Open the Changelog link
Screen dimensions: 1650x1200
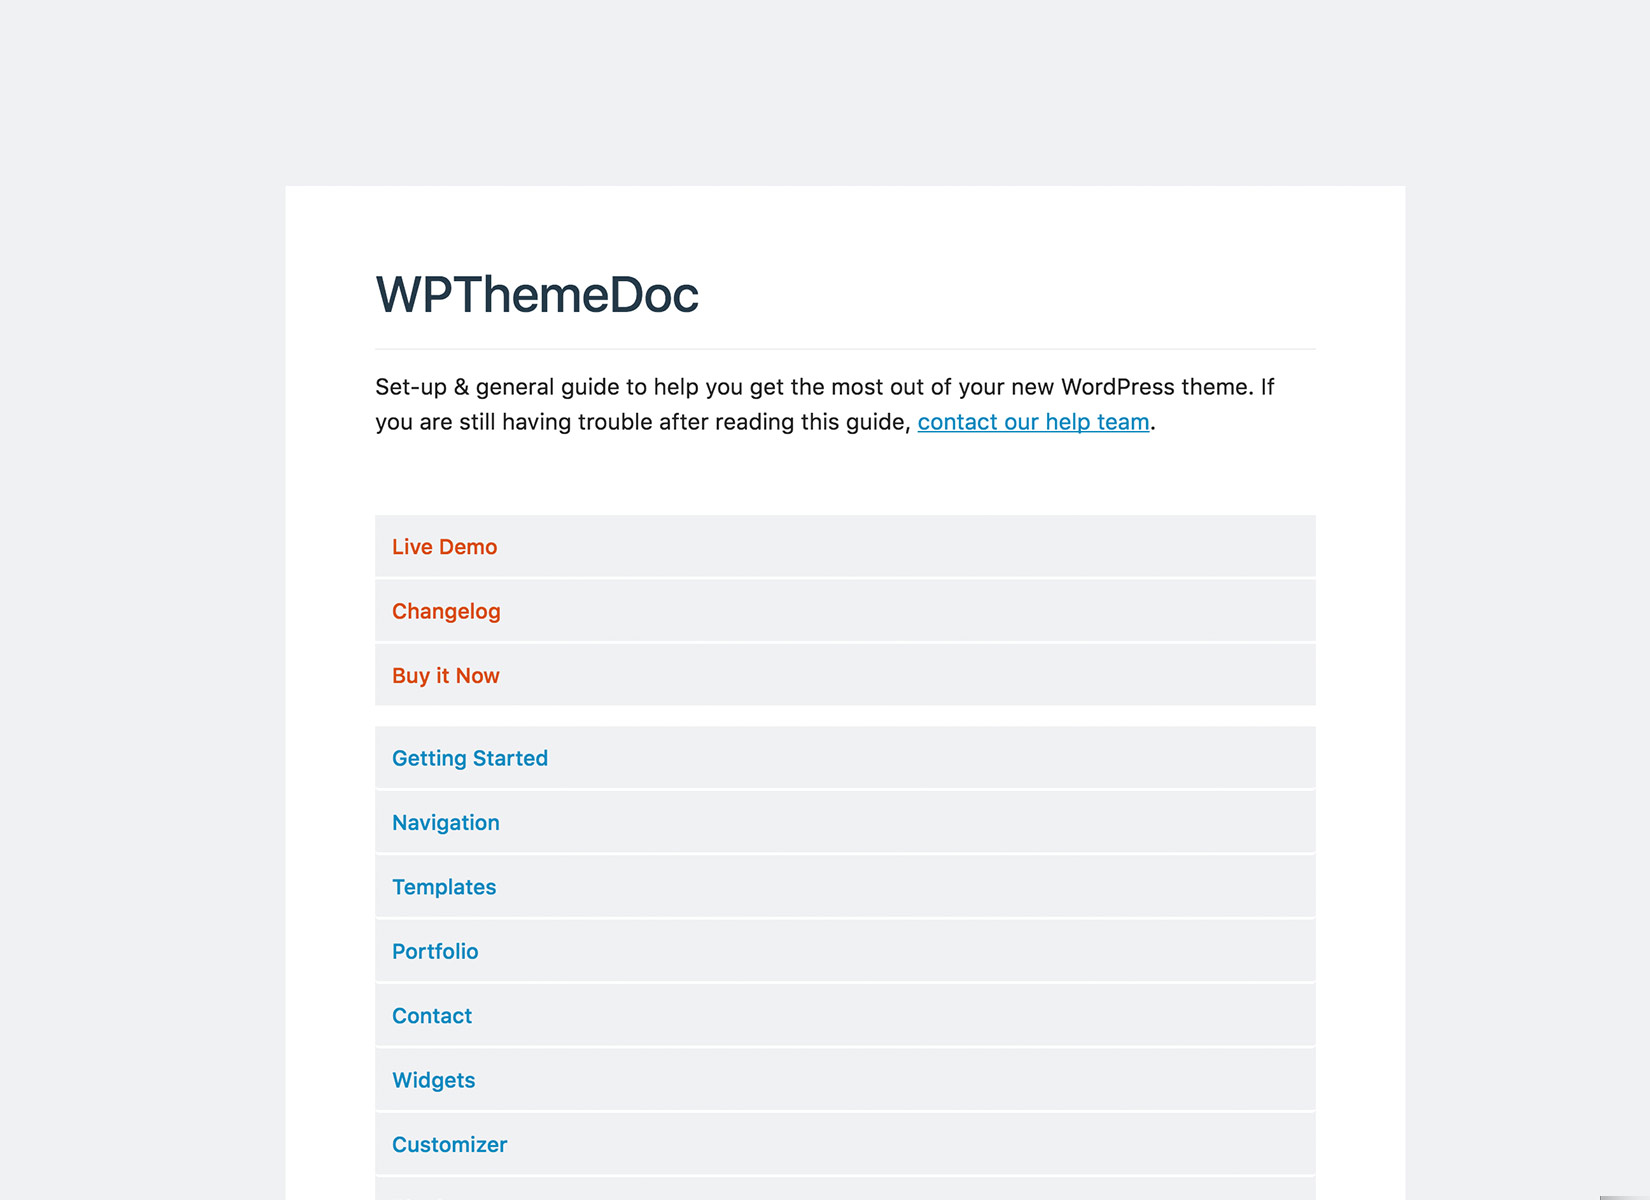pyautogui.click(x=446, y=611)
